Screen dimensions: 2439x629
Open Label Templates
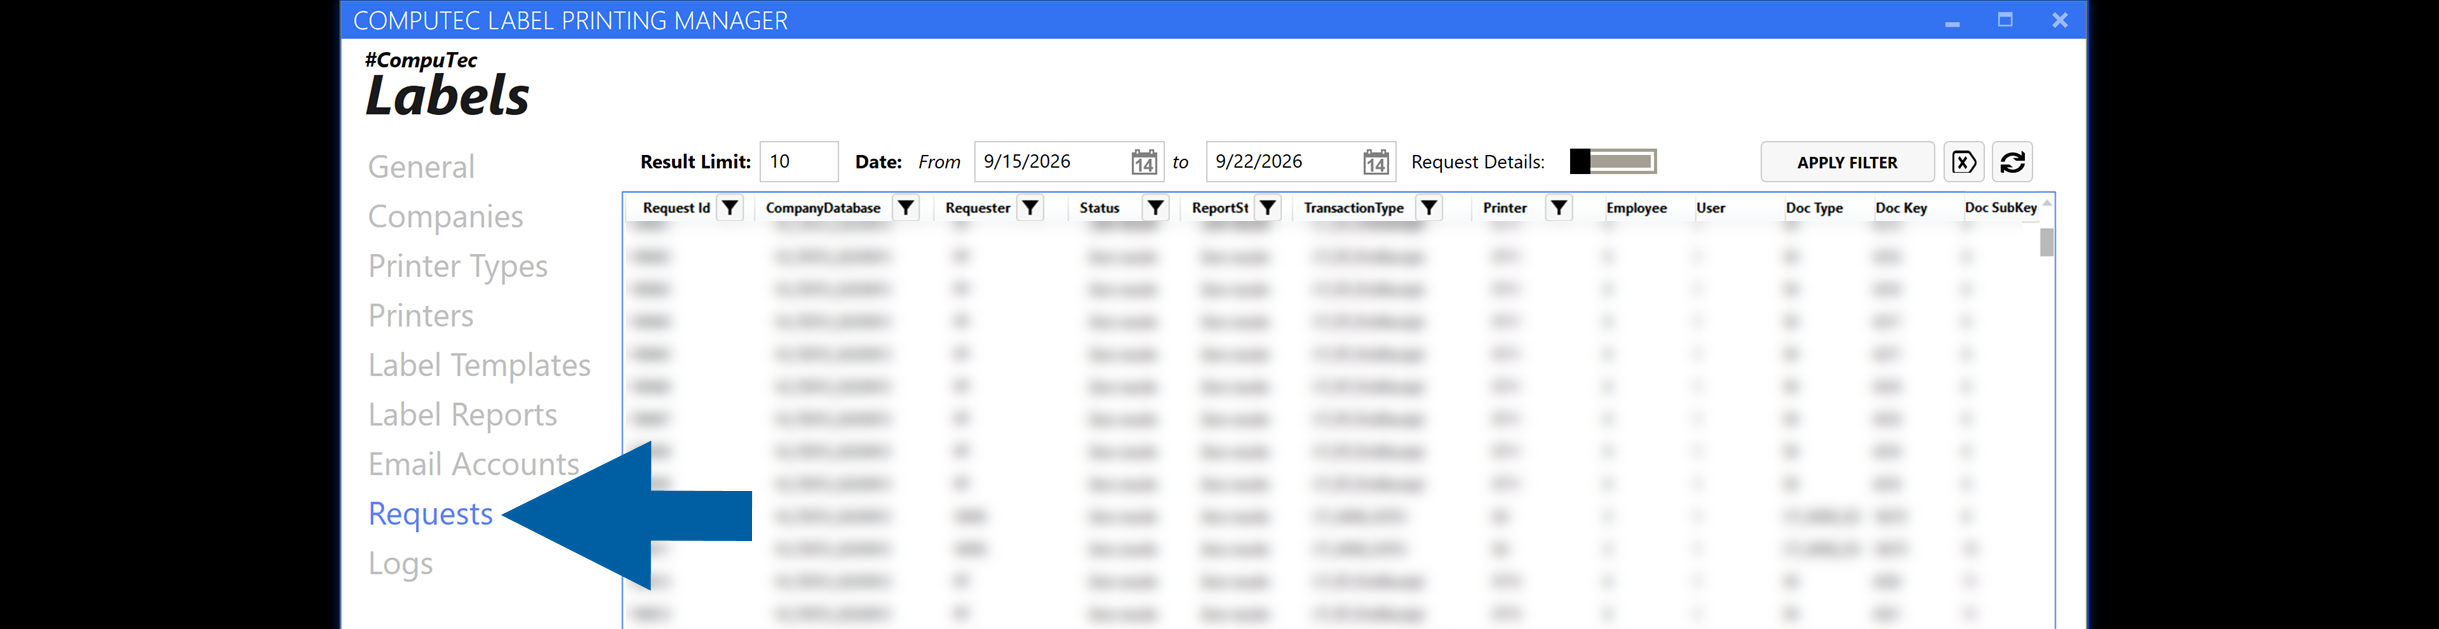click(x=479, y=365)
